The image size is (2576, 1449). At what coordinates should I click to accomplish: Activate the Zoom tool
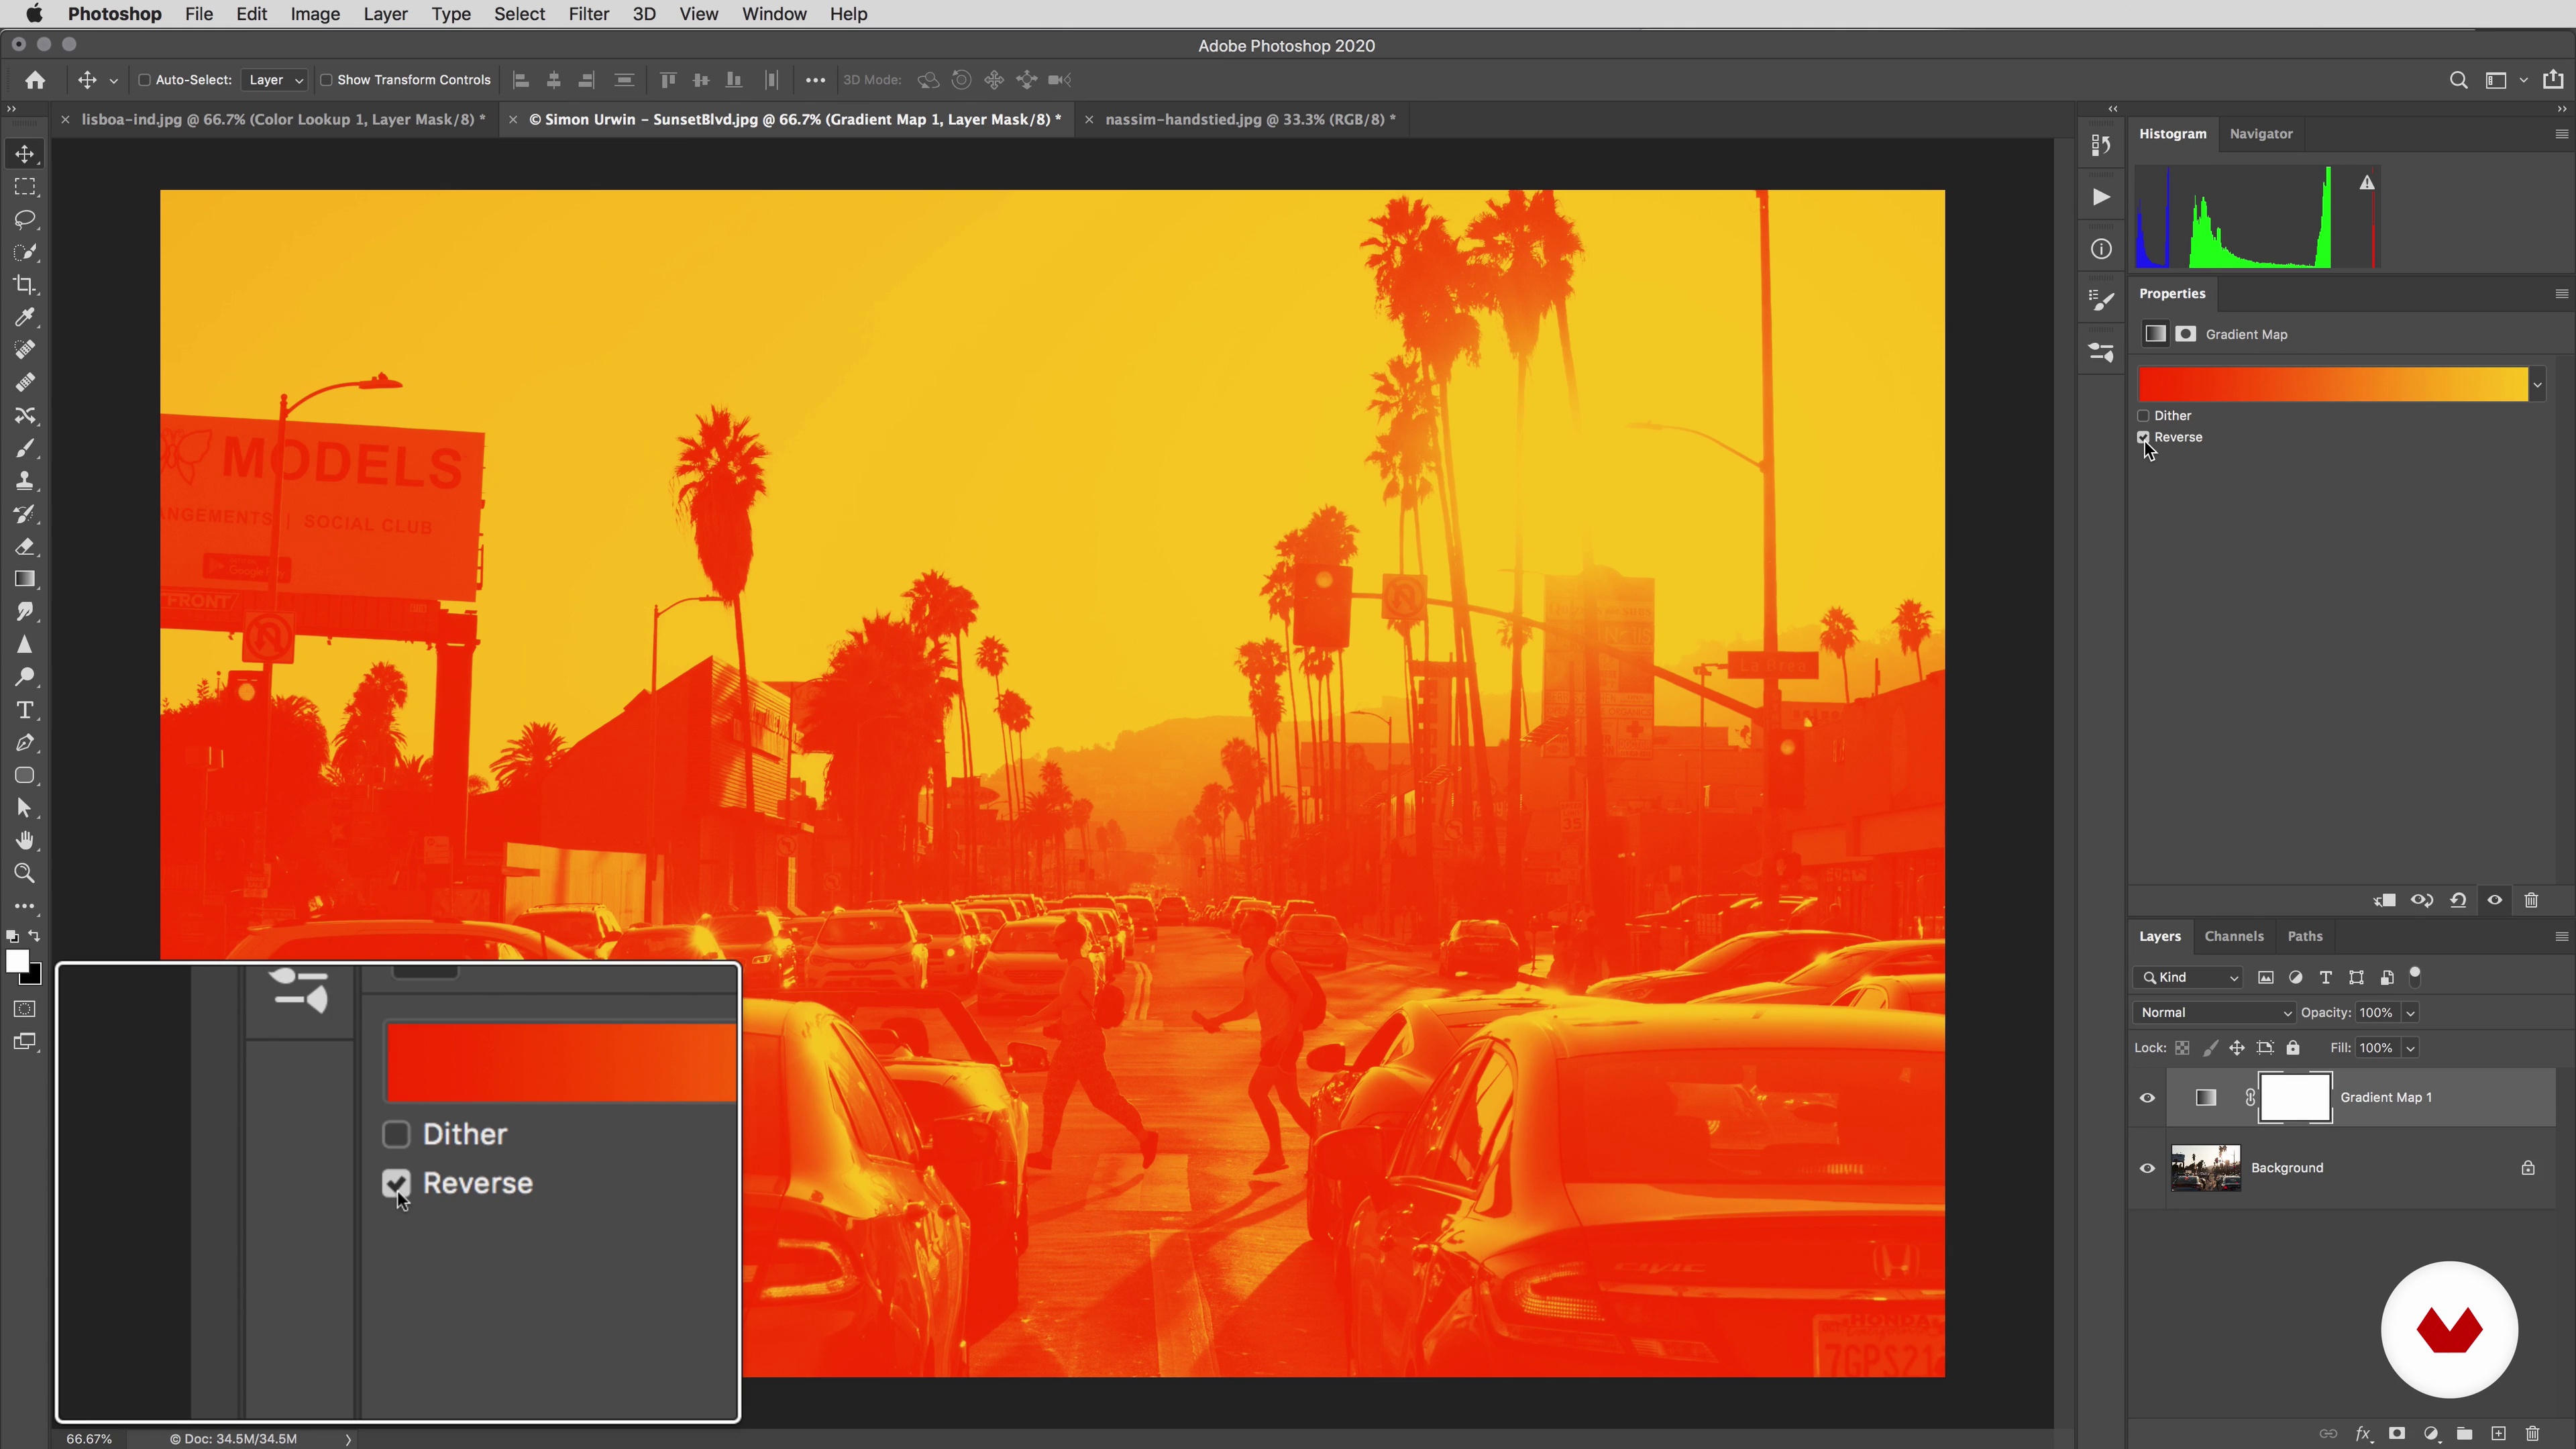click(x=25, y=873)
